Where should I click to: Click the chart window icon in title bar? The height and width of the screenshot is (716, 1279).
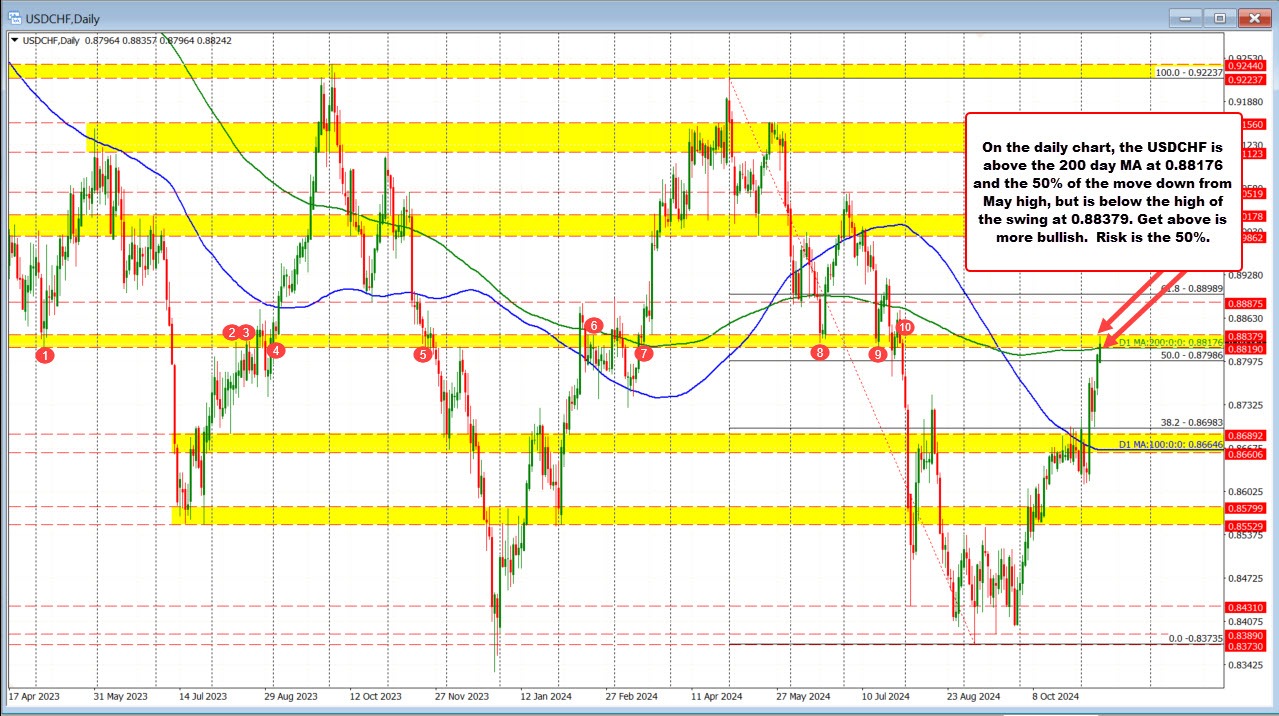12,17
